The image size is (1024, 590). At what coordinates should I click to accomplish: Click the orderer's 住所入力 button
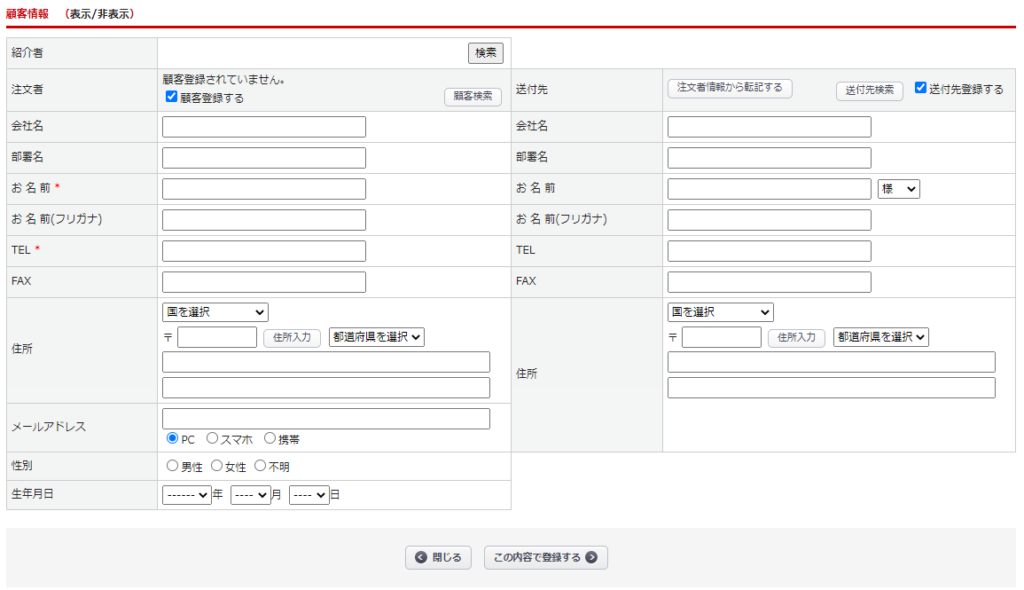(291, 337)
